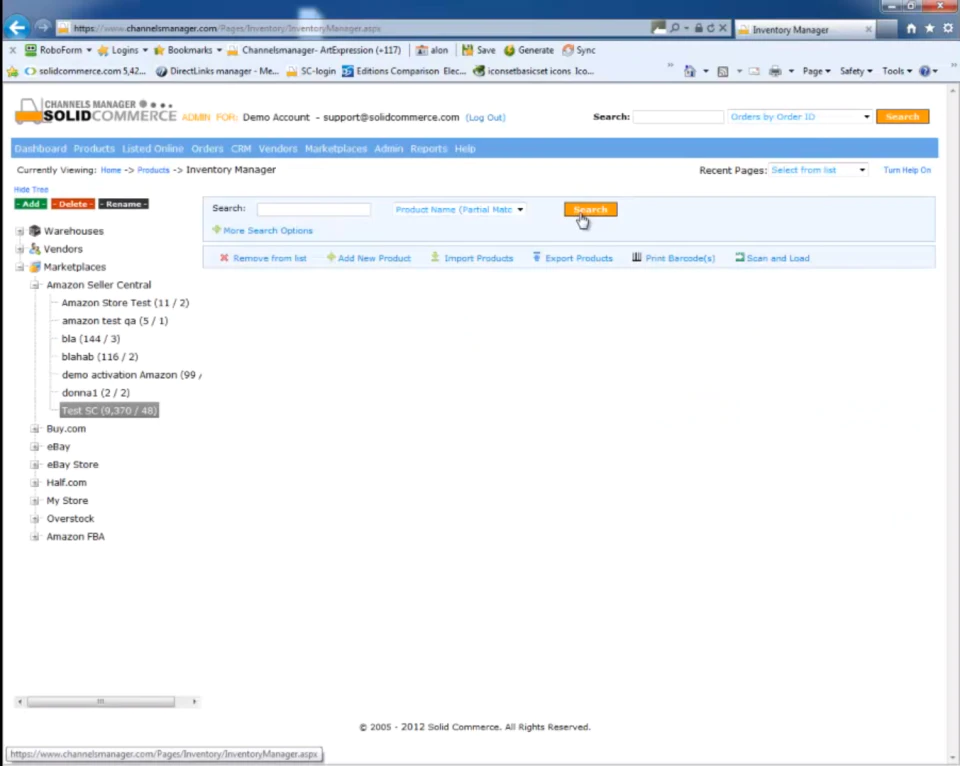Collapse the Marketplaces tree node
Viewport: 960px width, 766px height.
[x=20, y=267]
